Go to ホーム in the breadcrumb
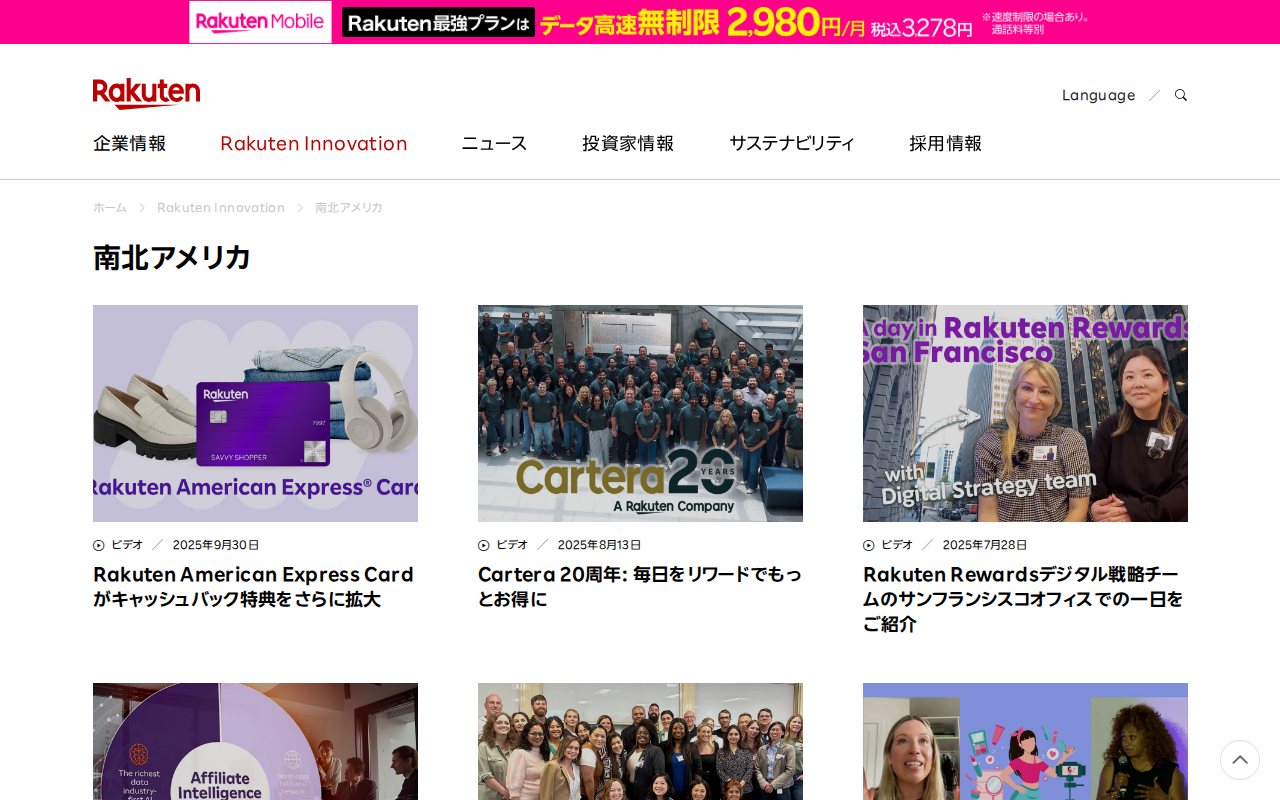 (110, 208)
